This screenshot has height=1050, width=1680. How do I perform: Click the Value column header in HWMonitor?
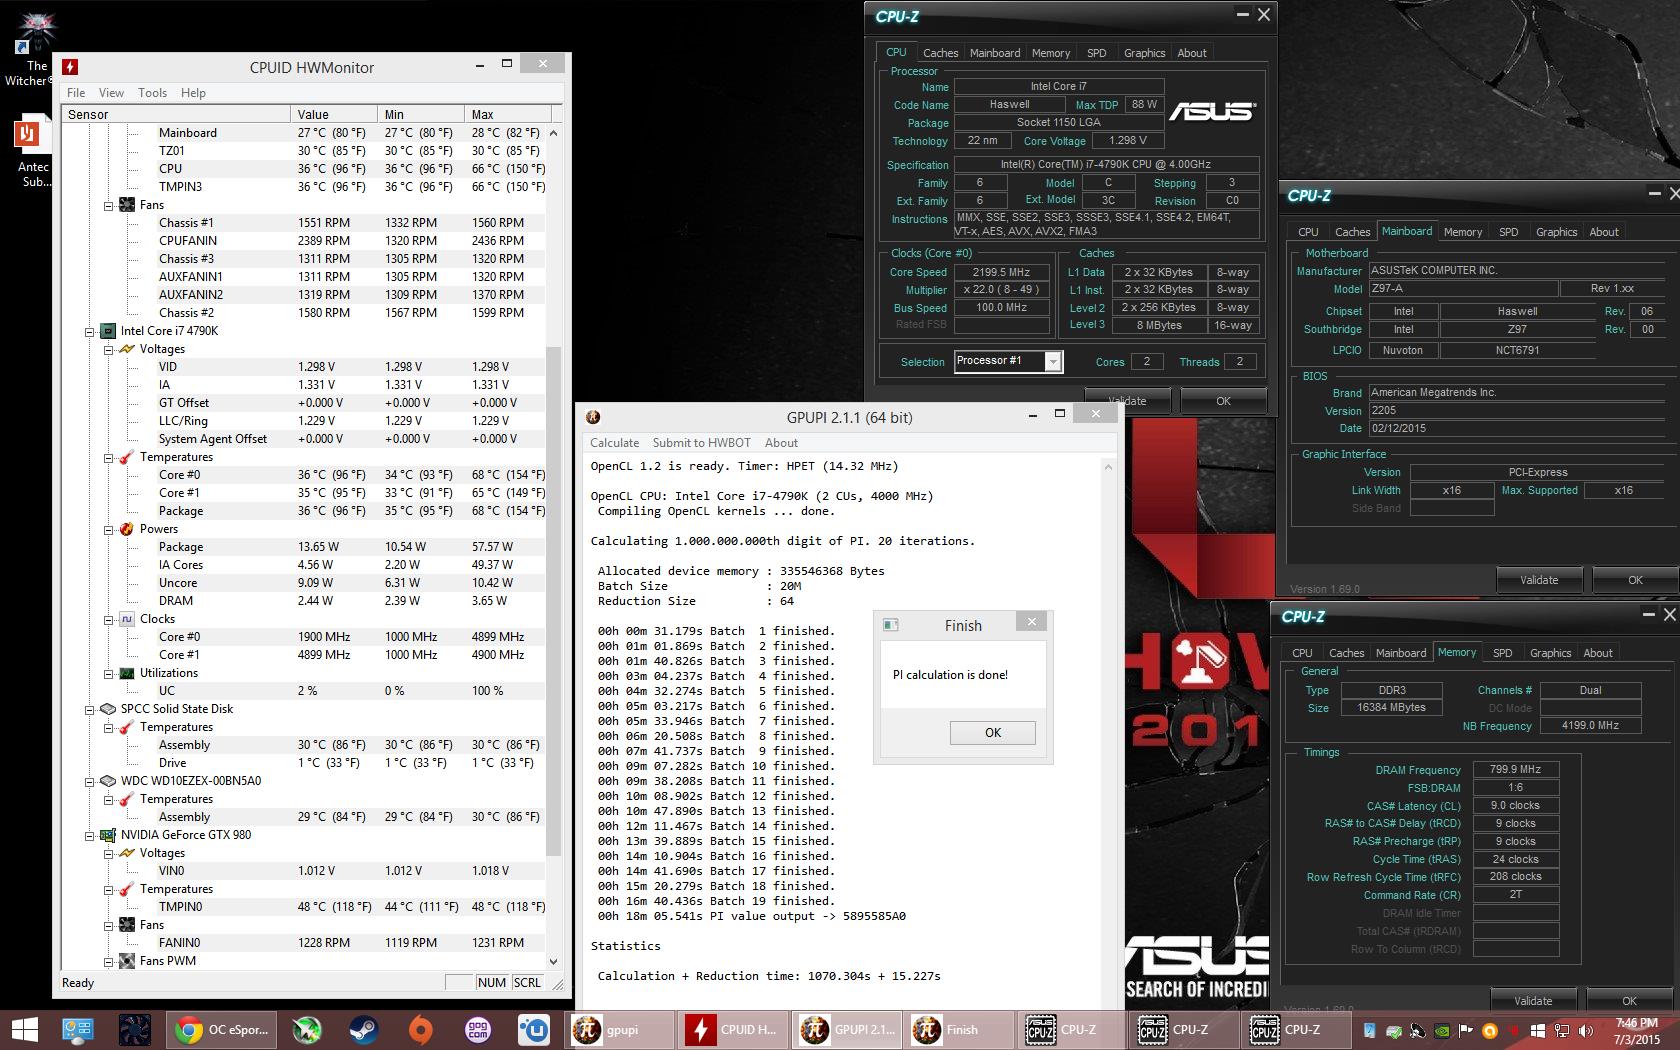pyautogui.click(x=334, y=114)
